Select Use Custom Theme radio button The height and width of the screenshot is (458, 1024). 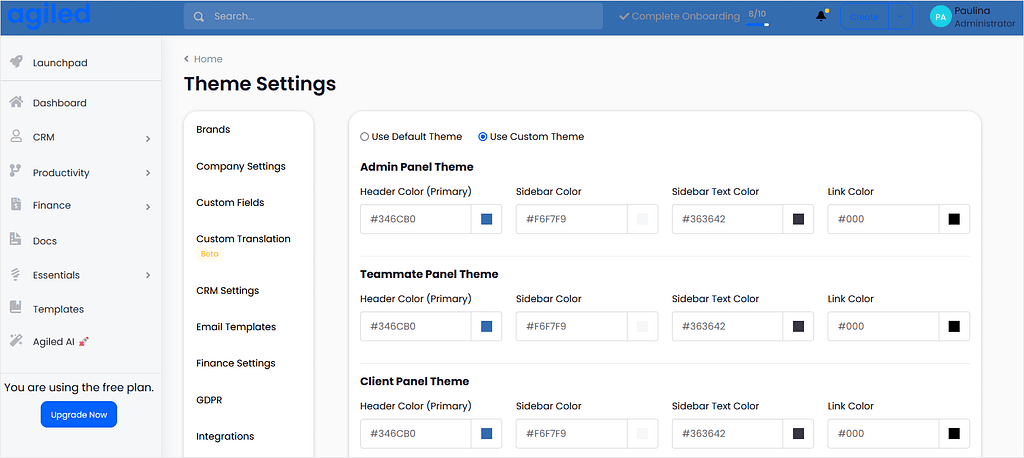[x=483, y=137]
